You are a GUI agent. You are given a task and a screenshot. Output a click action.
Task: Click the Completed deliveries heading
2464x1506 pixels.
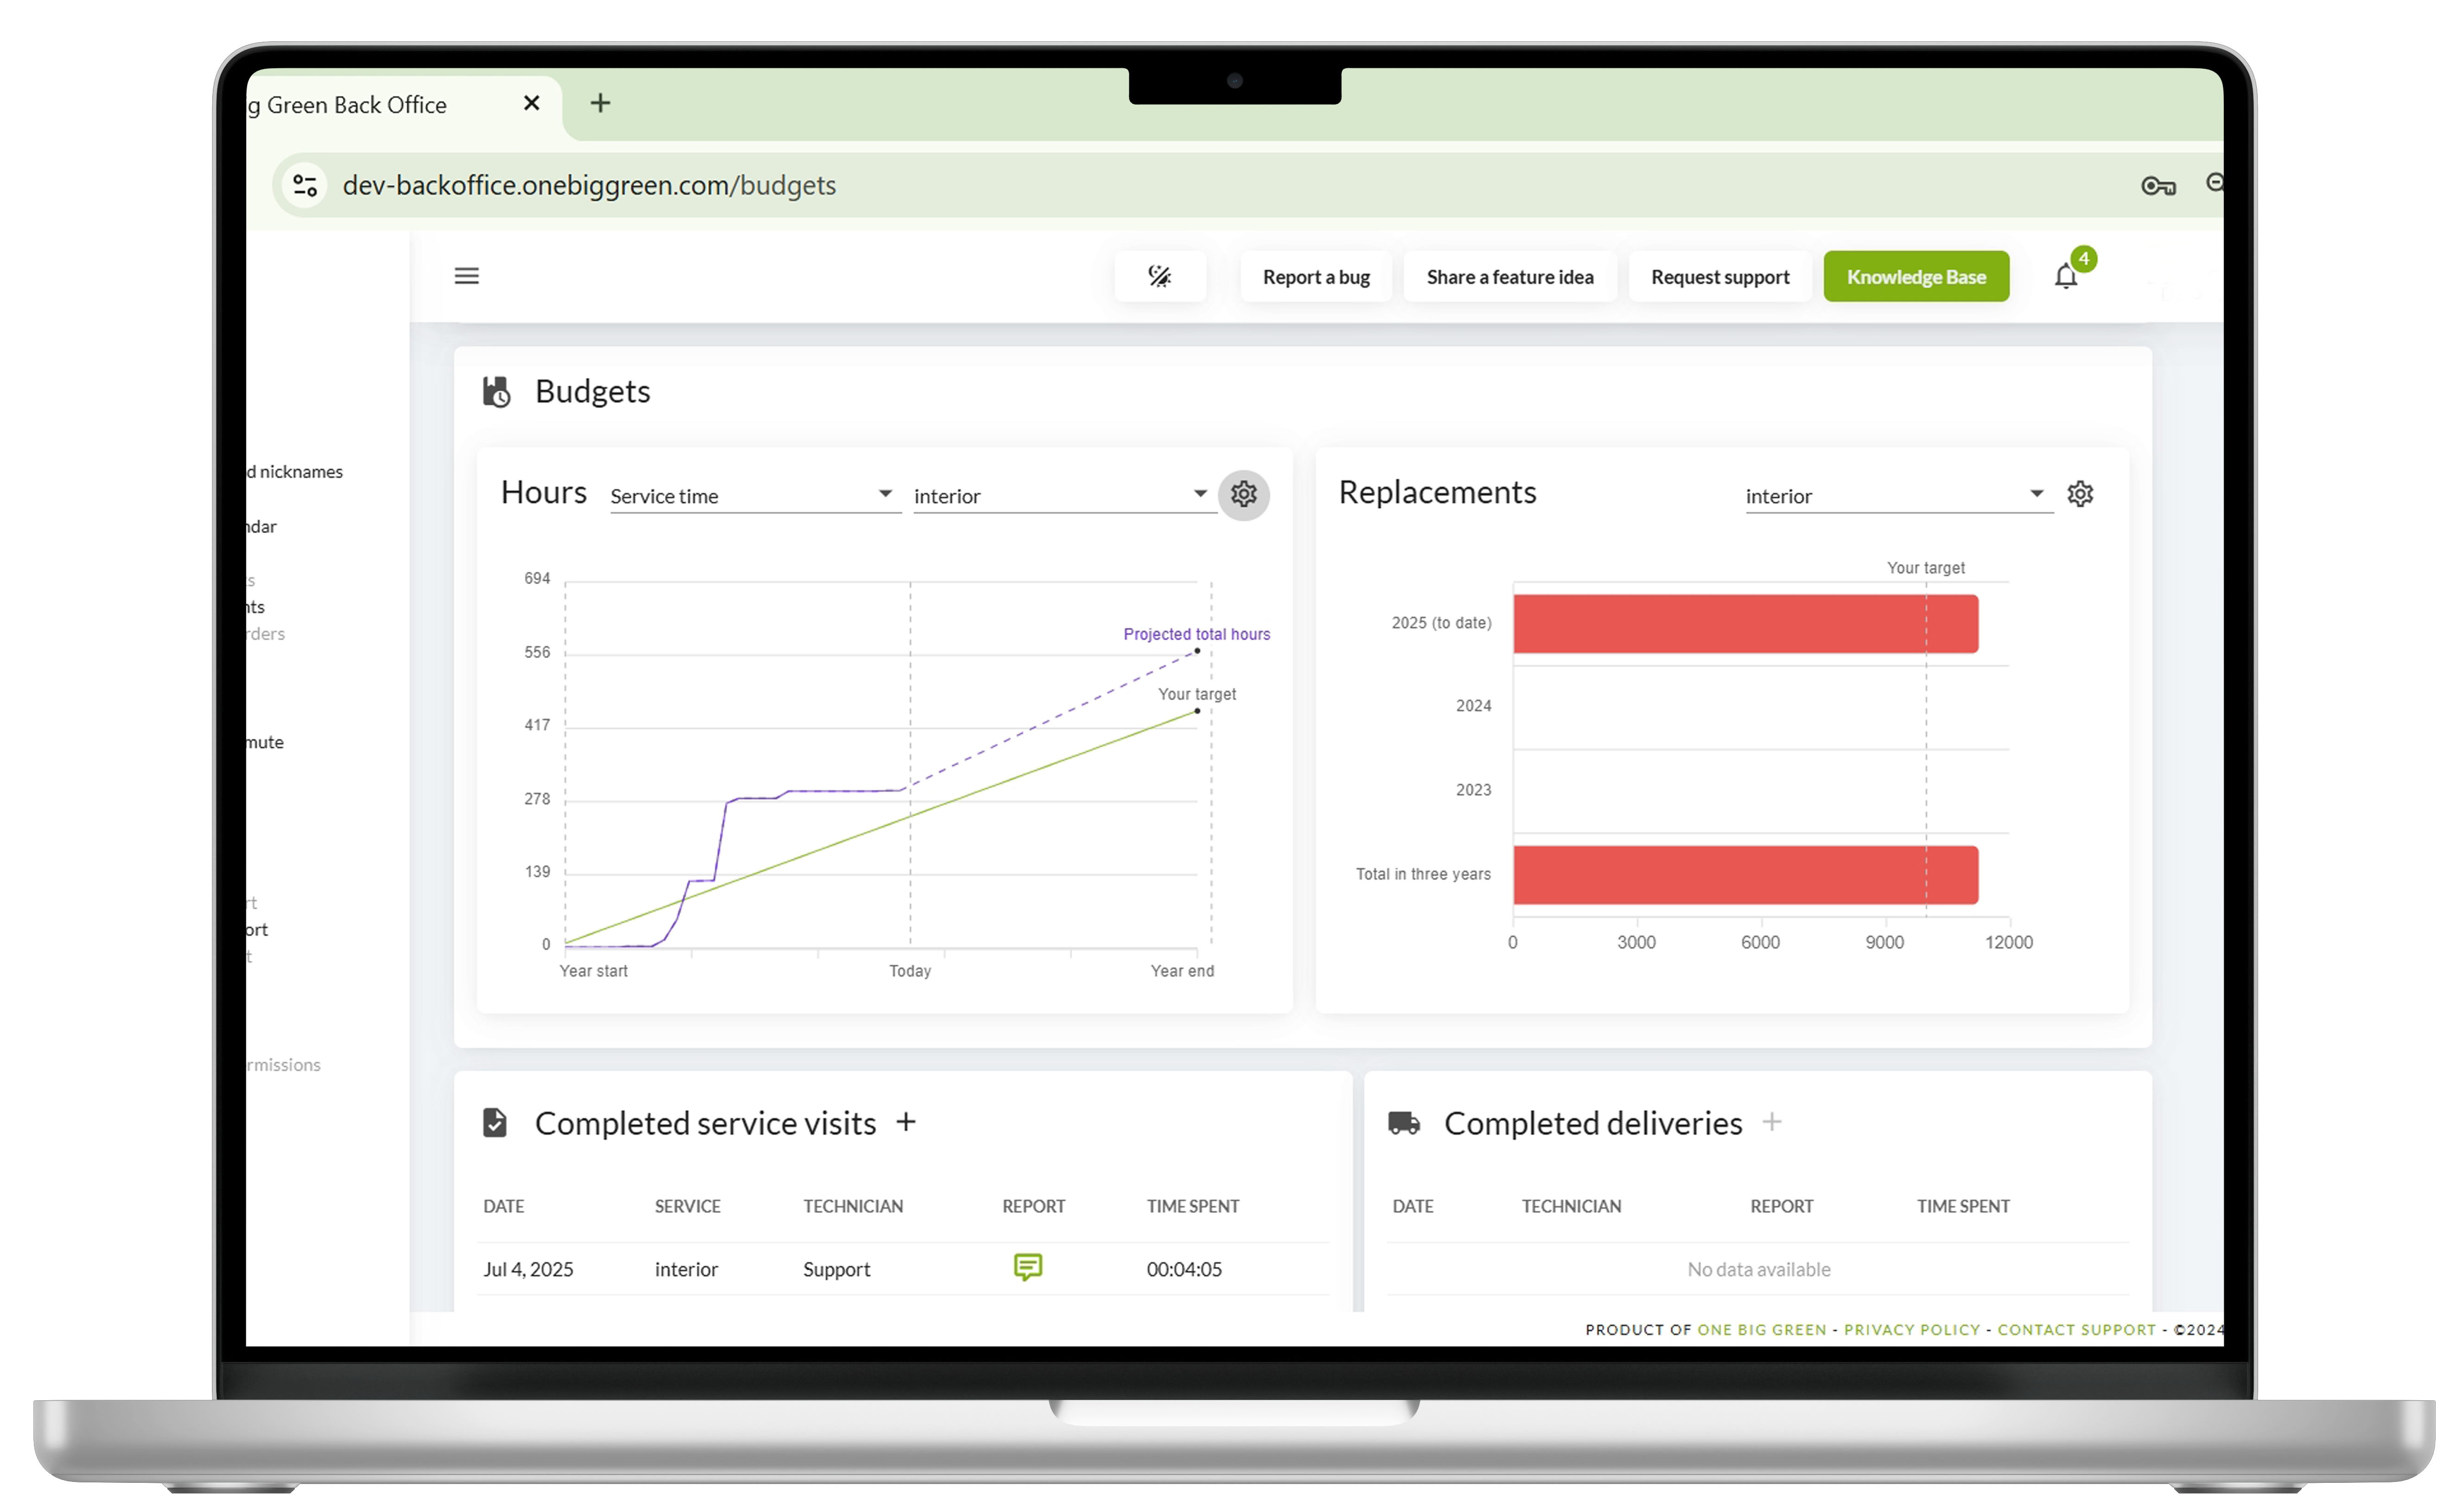(1592, 1123)
